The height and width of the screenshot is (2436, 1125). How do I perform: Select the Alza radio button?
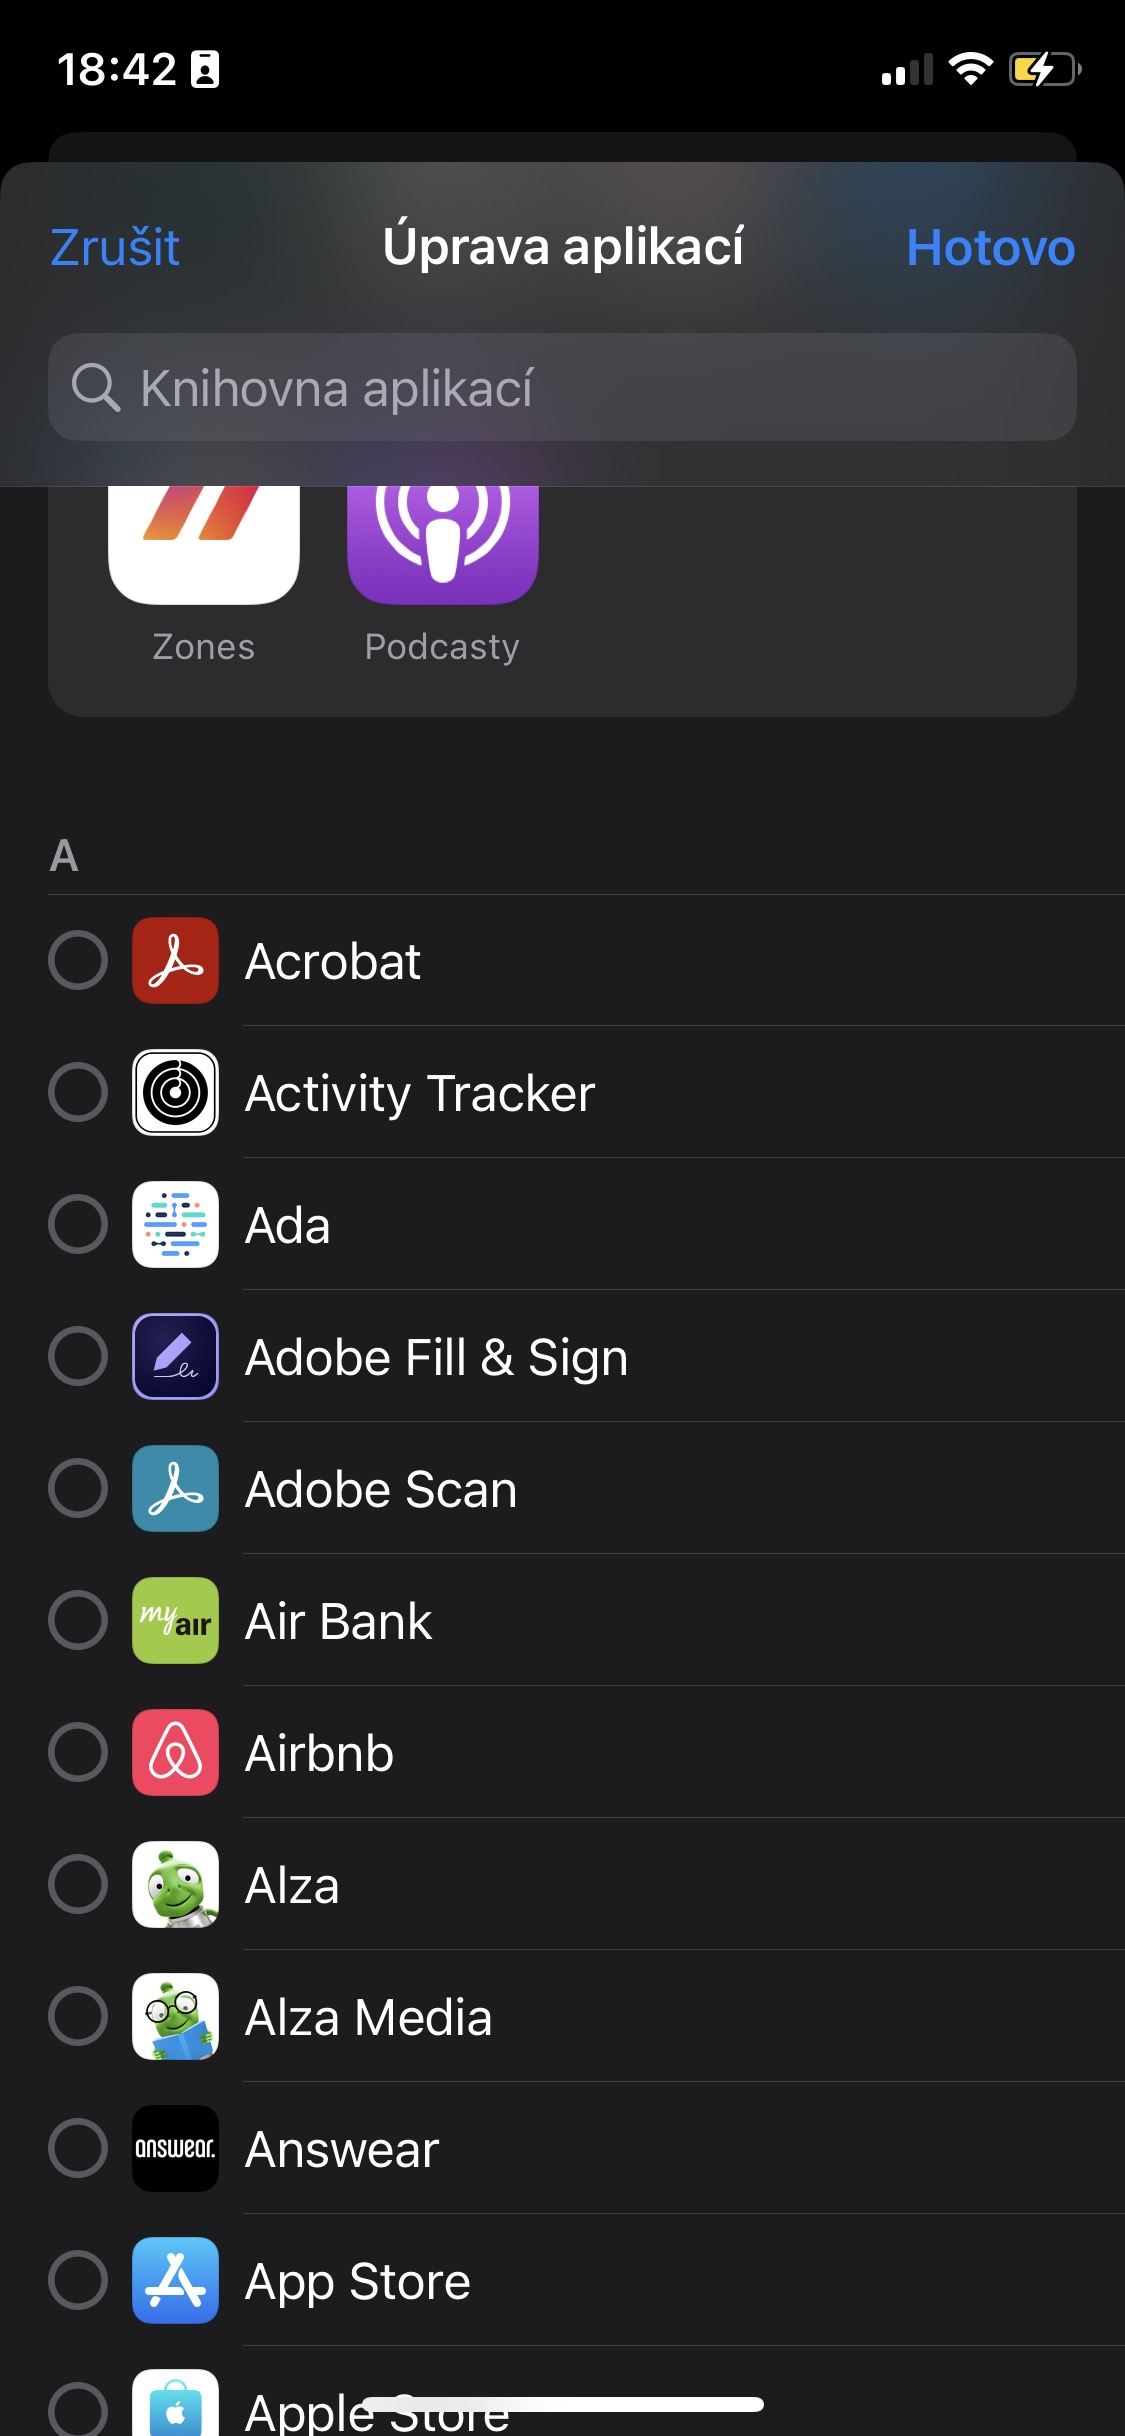click(78, 1885)
